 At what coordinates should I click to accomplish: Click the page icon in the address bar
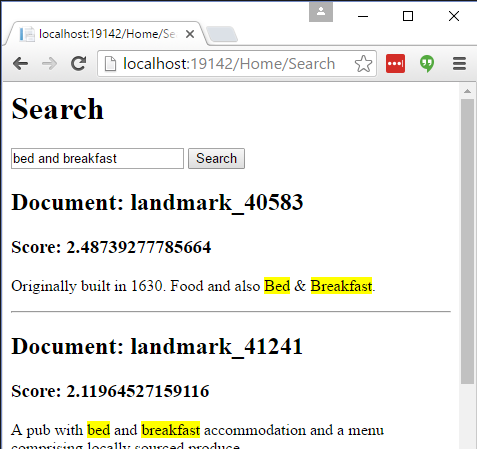click(110, 63)
